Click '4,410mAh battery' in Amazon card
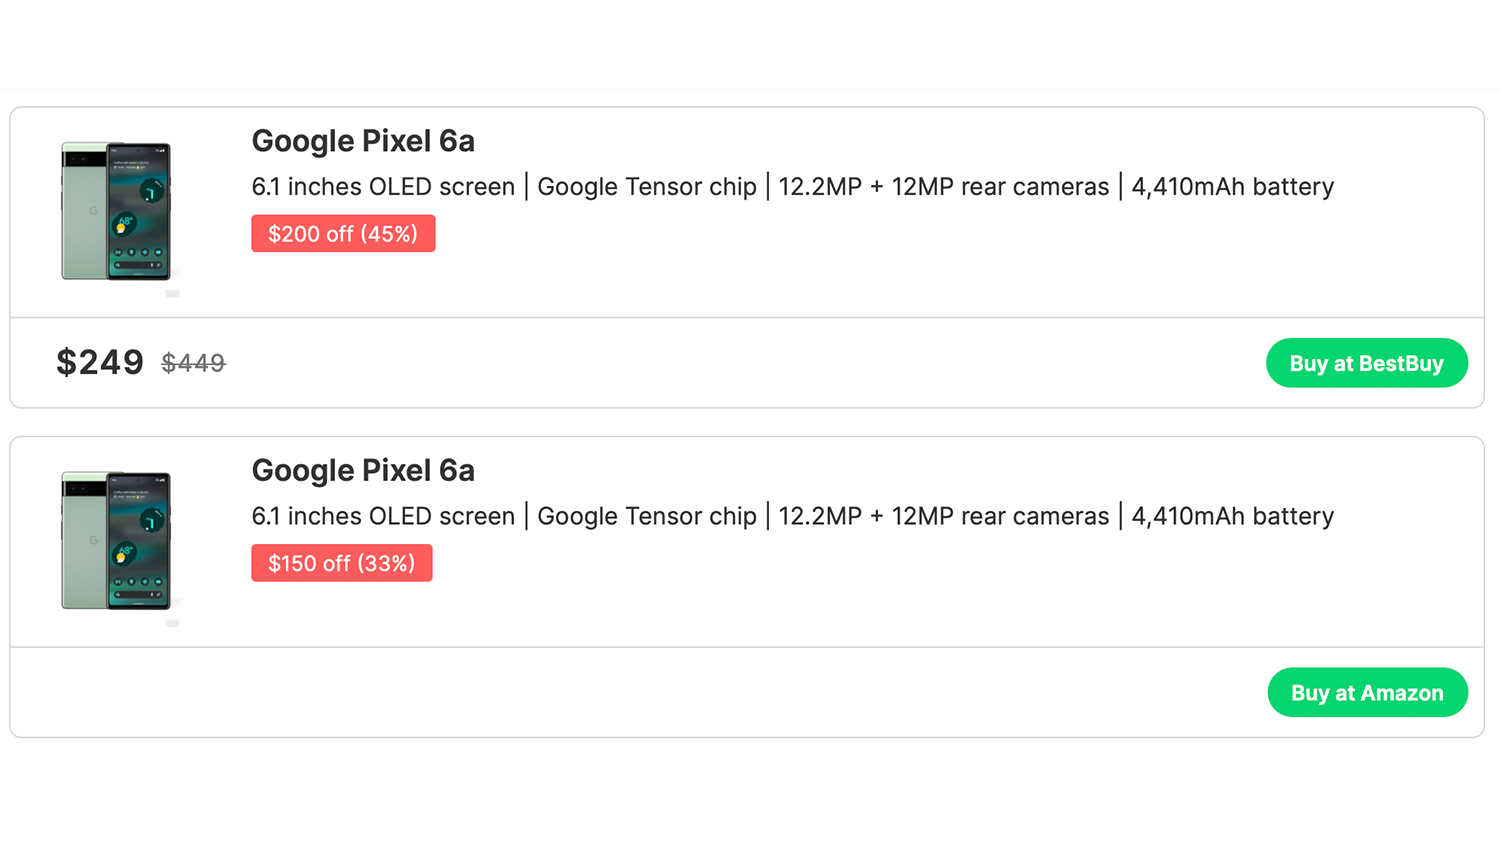 coord(1232,517)
